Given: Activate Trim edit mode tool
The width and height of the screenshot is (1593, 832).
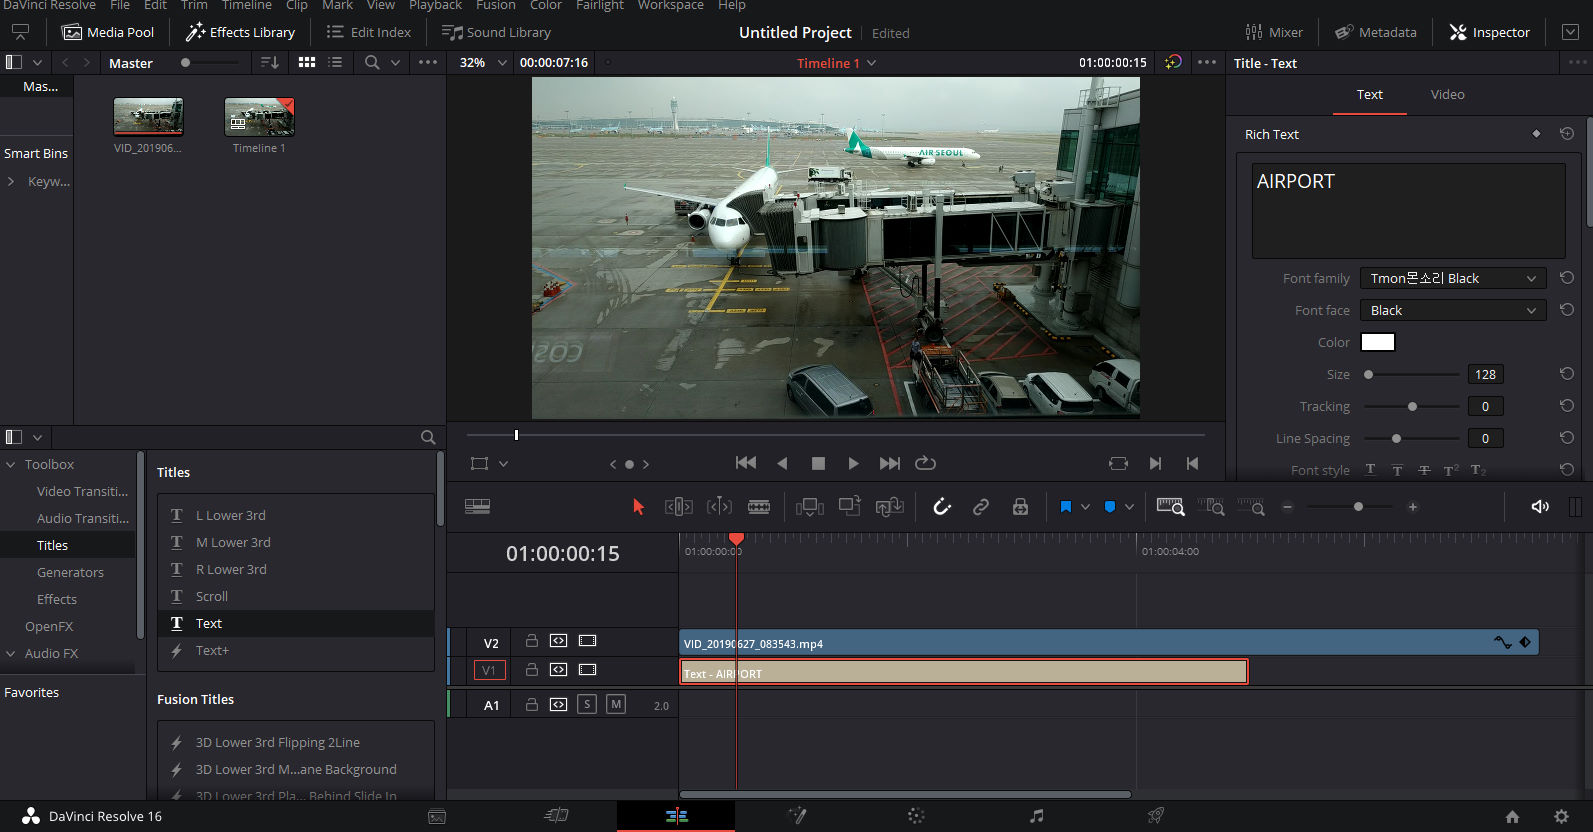Looking at the screenshot, I should click(678, 507).
